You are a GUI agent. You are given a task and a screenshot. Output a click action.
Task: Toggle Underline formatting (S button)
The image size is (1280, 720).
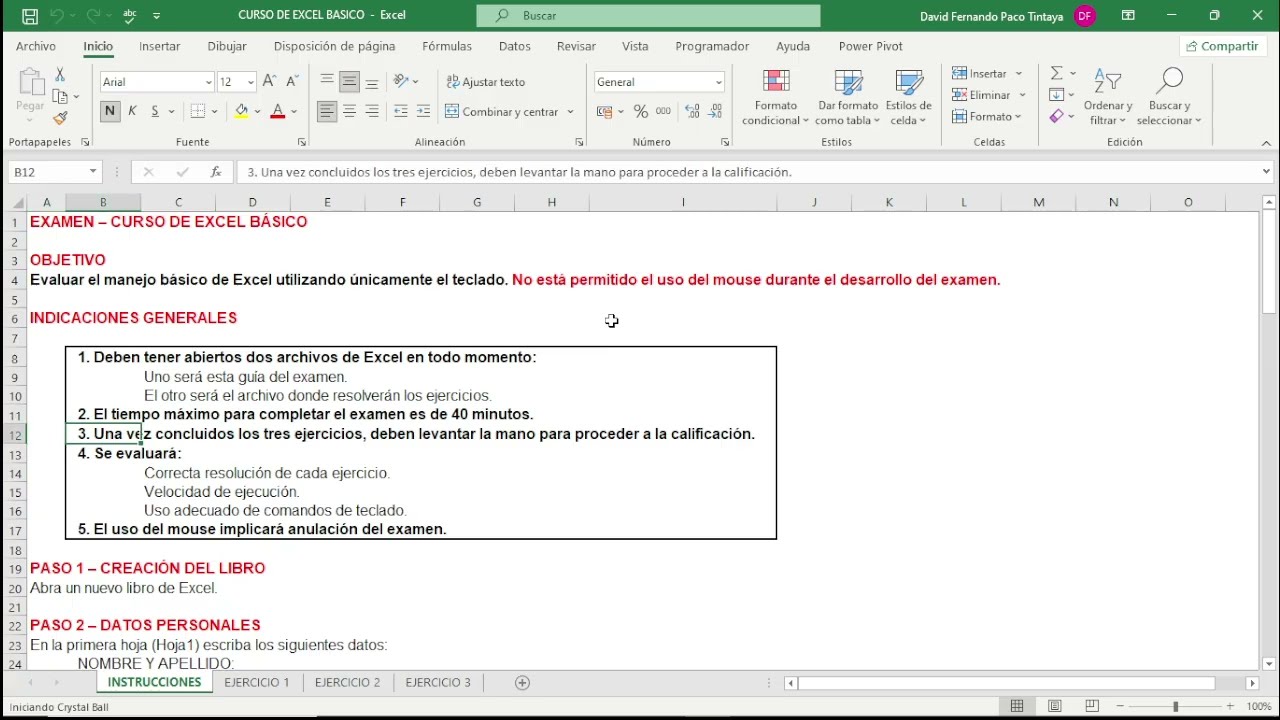click(x=155, y=112)
